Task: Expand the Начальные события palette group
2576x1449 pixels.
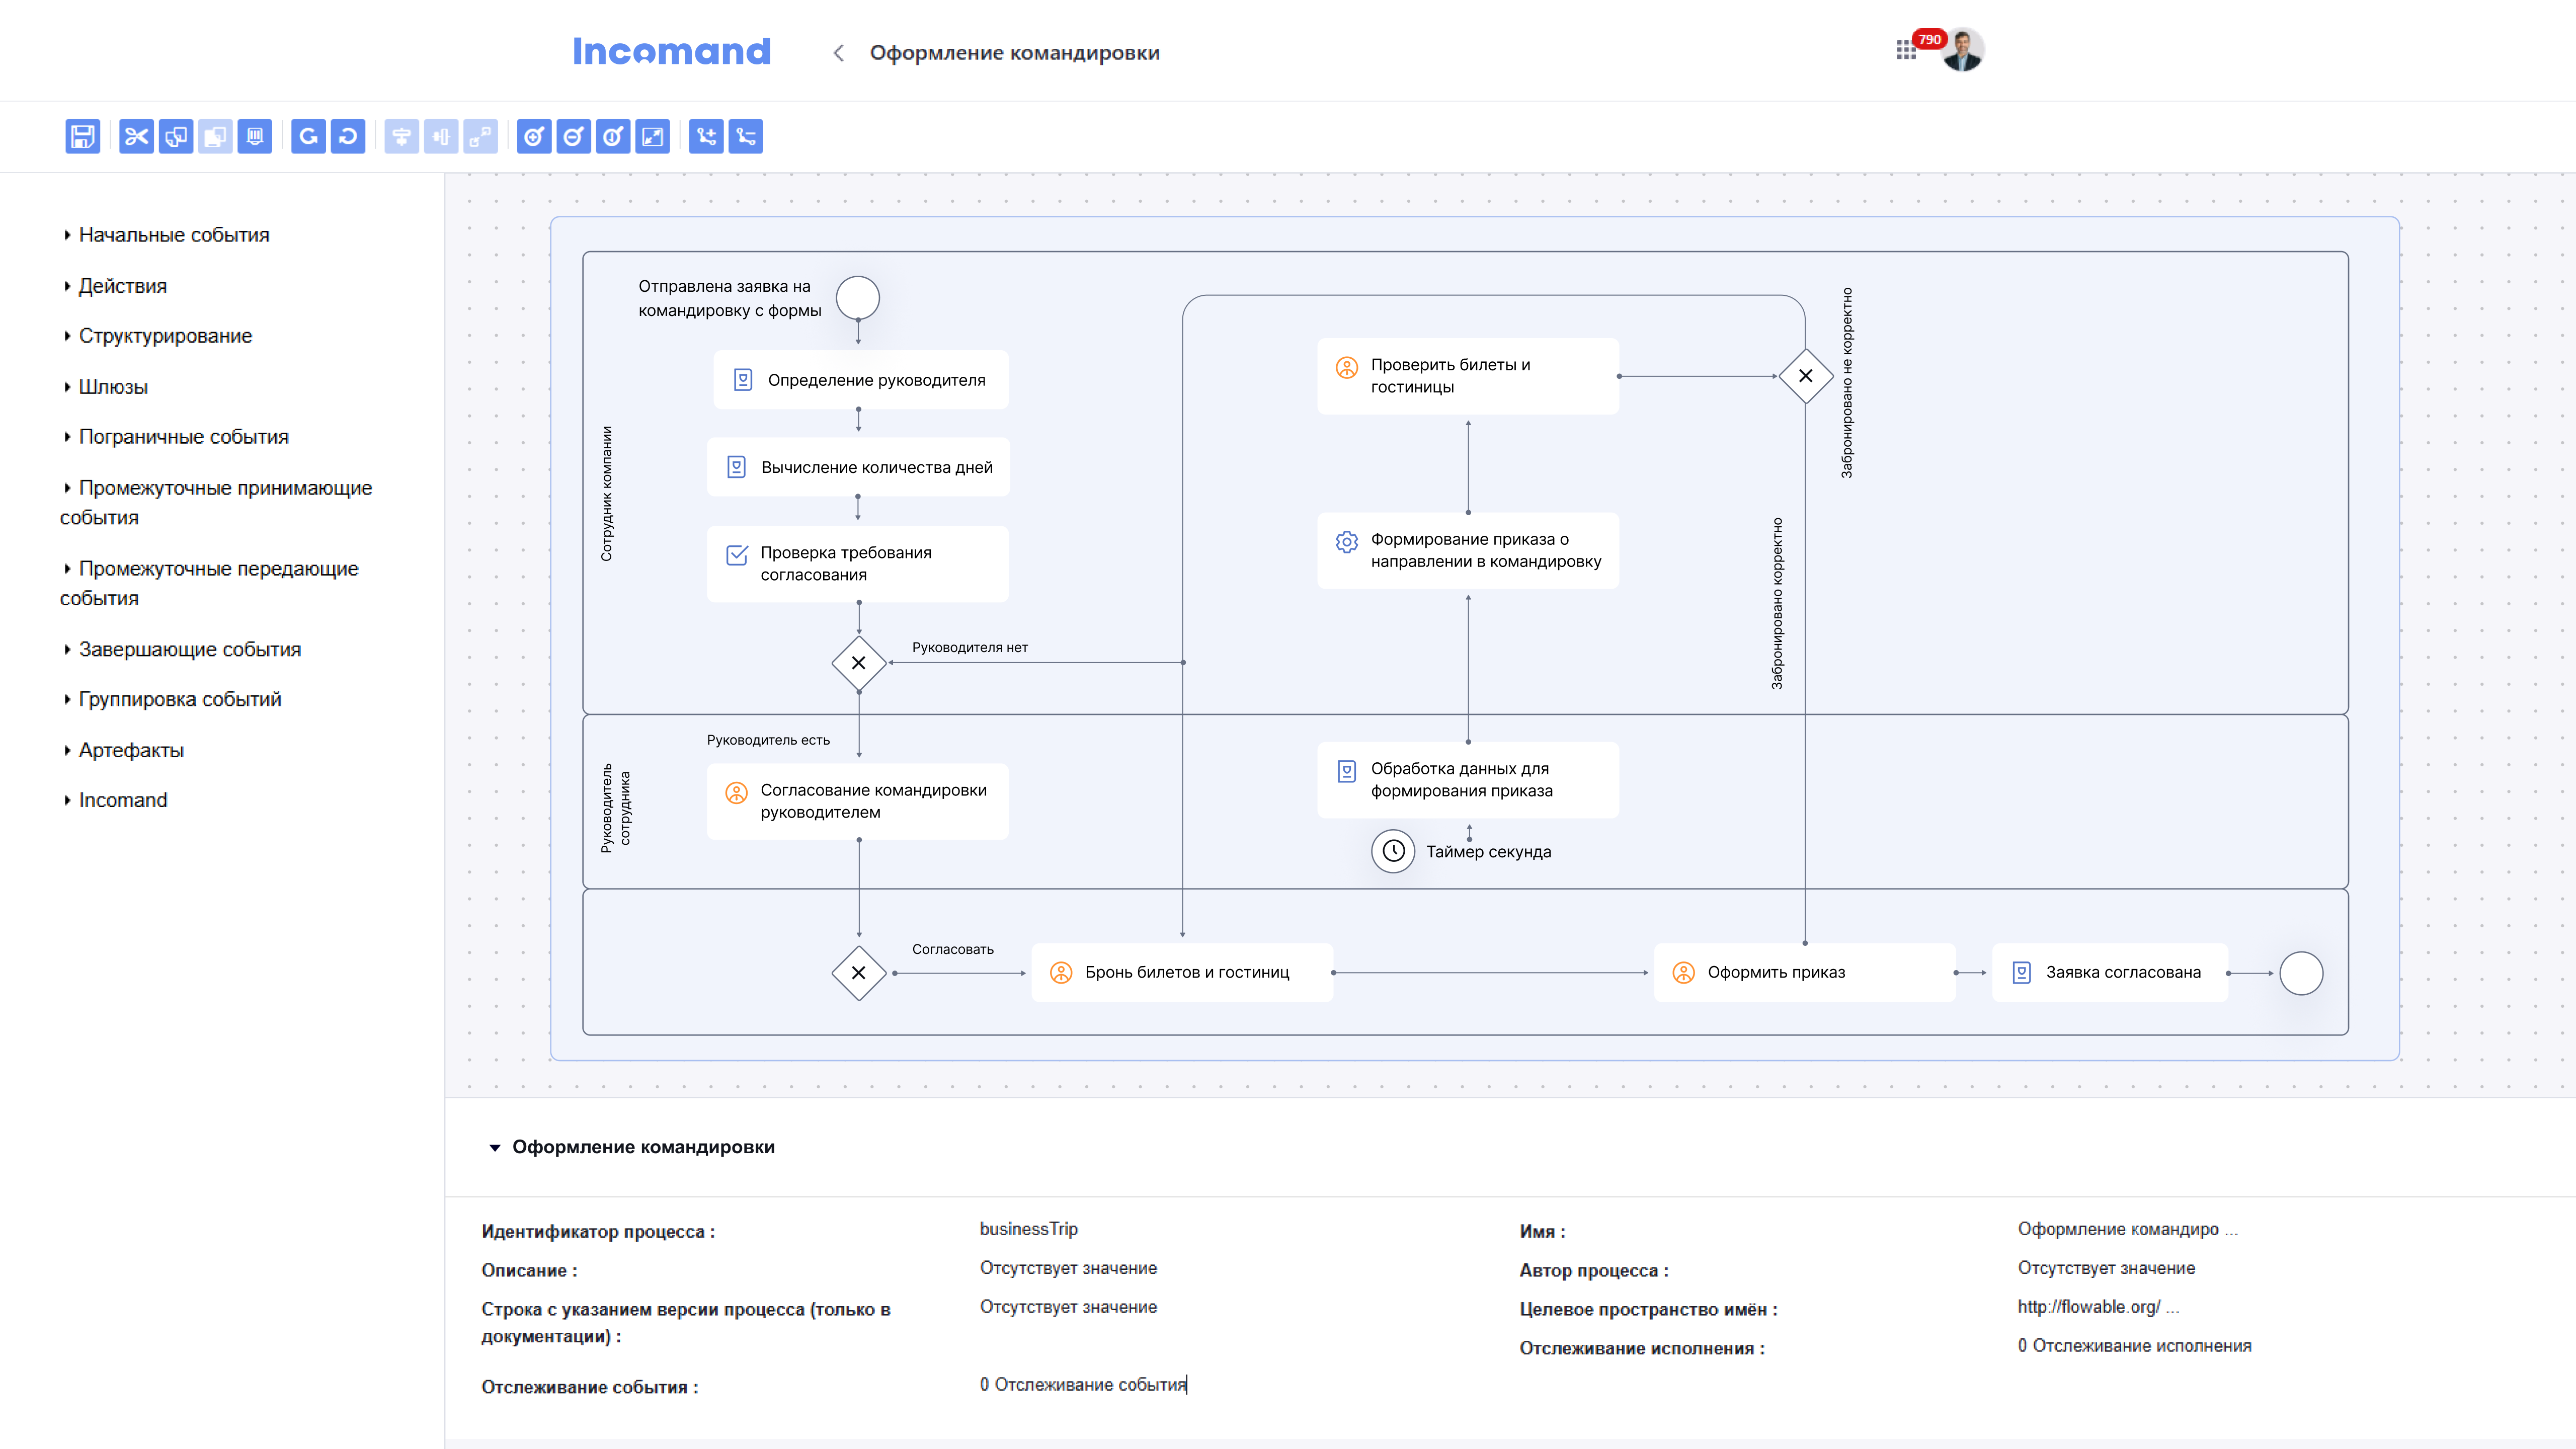Action: (173, 235)
